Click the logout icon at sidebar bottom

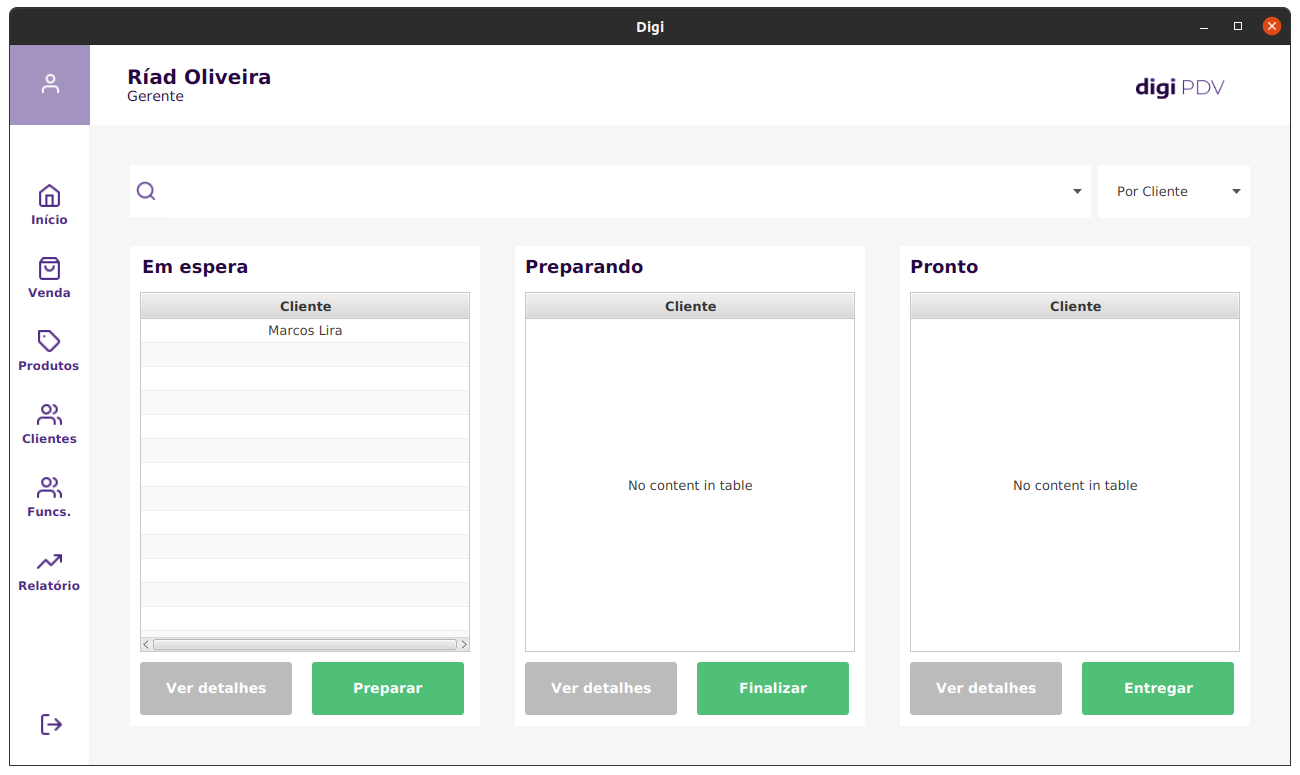coord(51,724)
